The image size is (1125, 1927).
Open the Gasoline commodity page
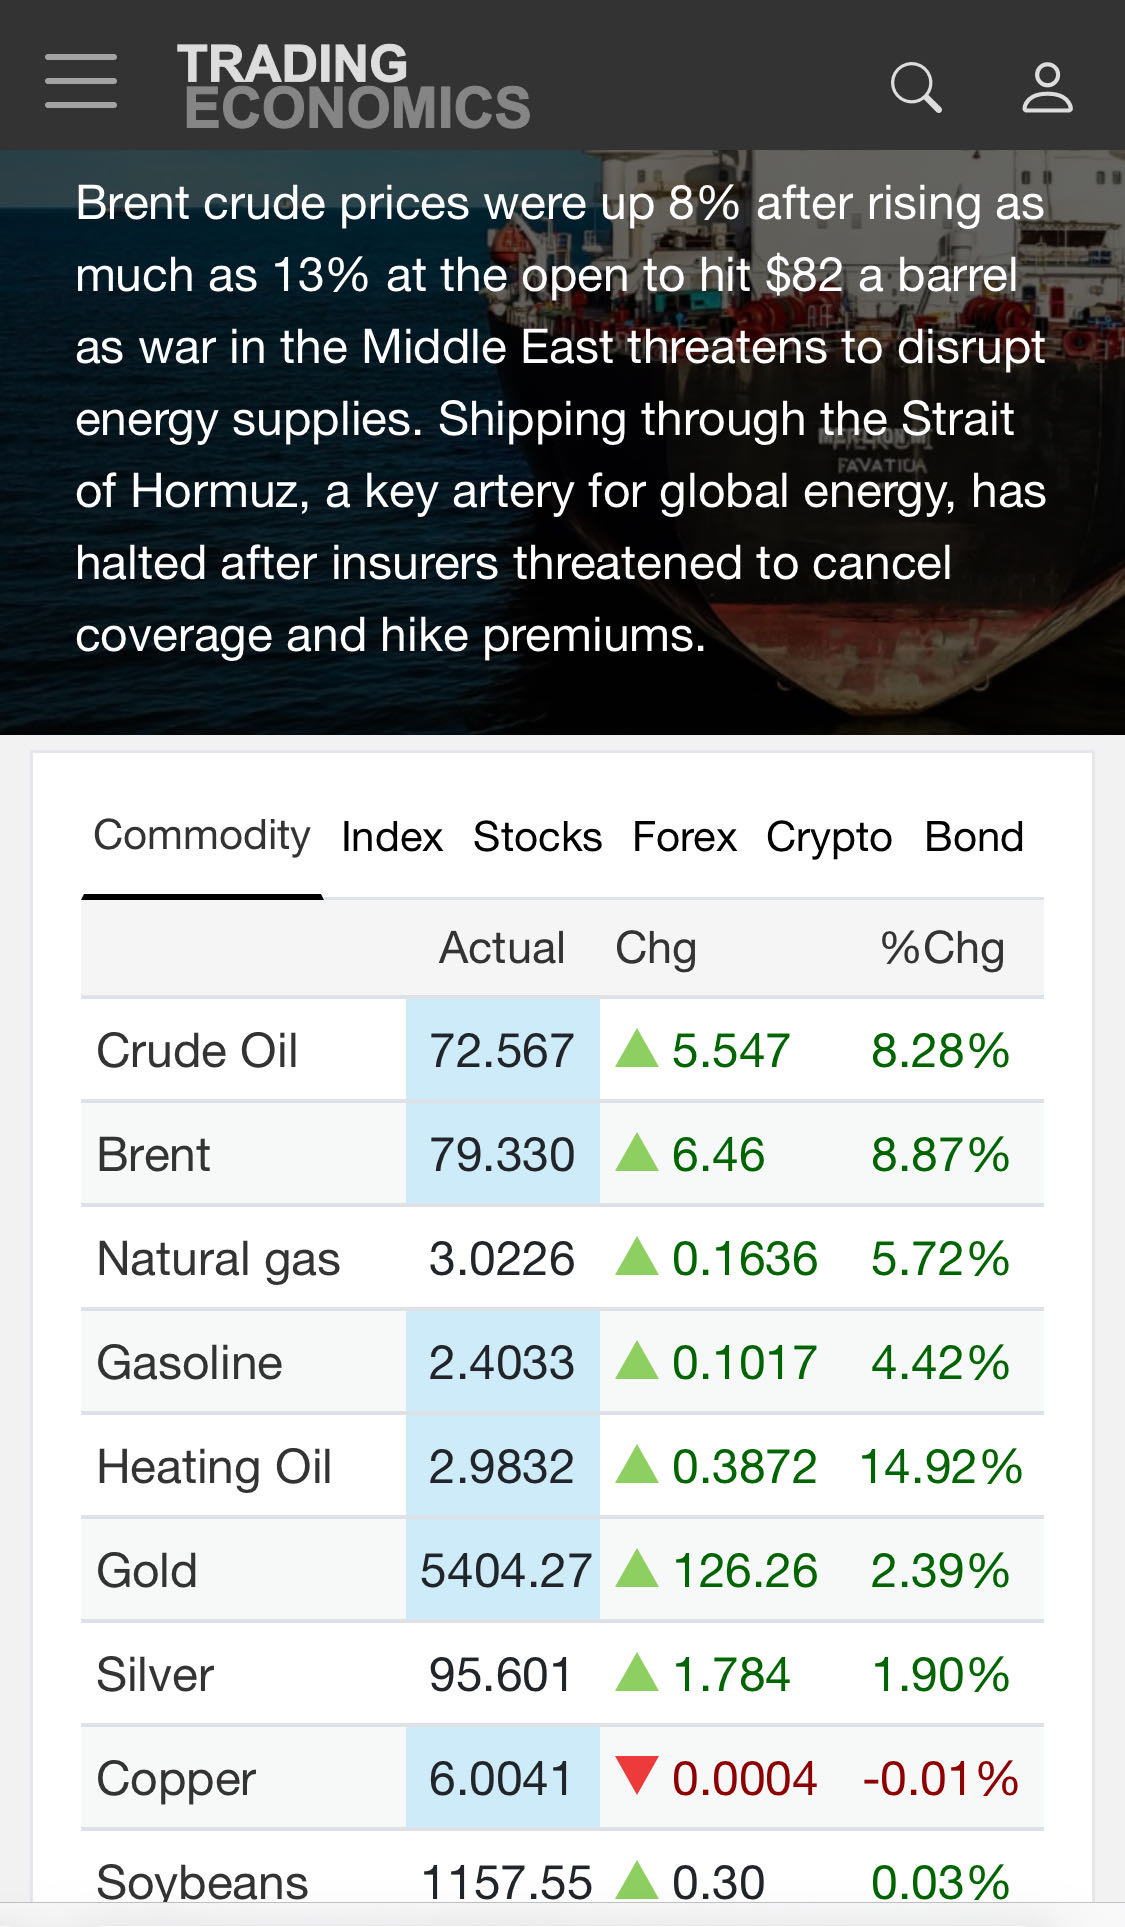coord(189,1363)
